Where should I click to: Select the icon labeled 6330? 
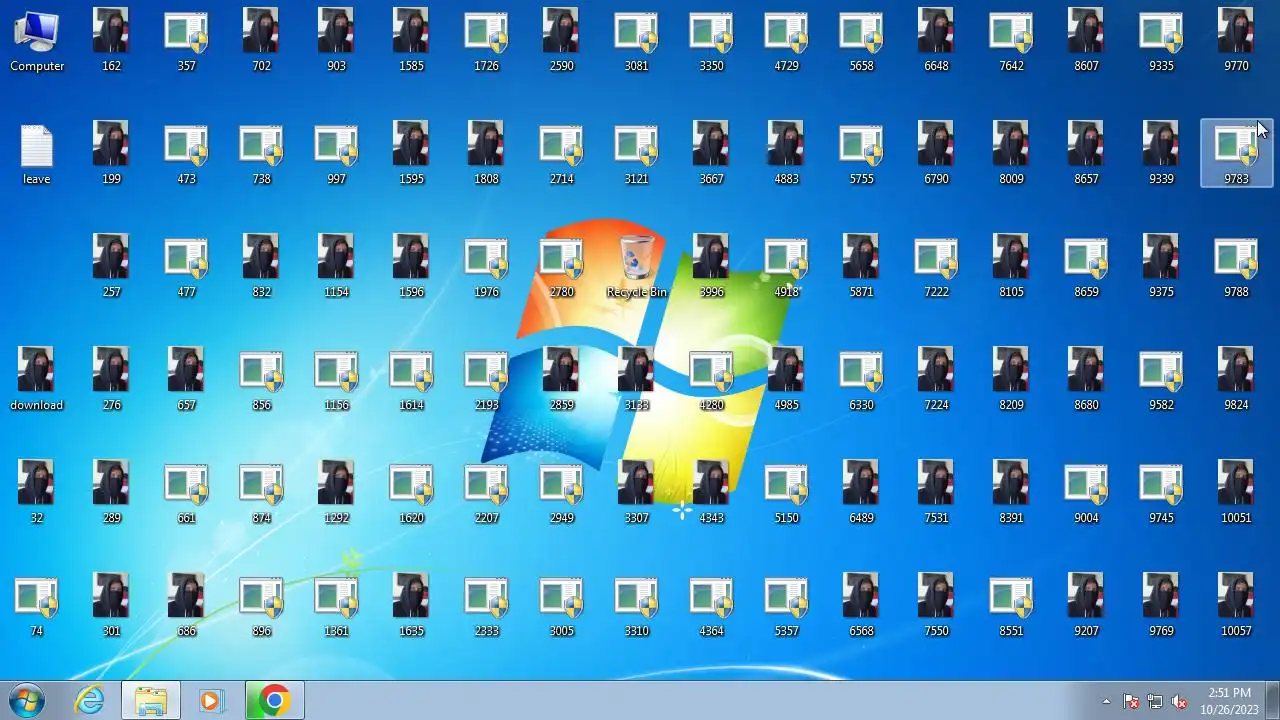(x=861, y=380)
